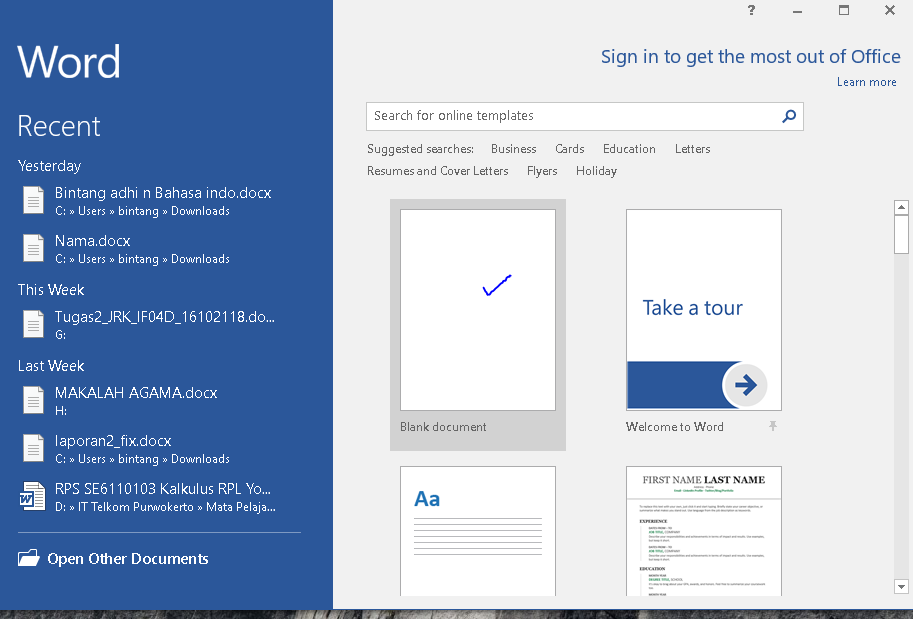Close the Word start window
Image resolution: width=913 pixels, height=619 pixels.
pos(890,10)
